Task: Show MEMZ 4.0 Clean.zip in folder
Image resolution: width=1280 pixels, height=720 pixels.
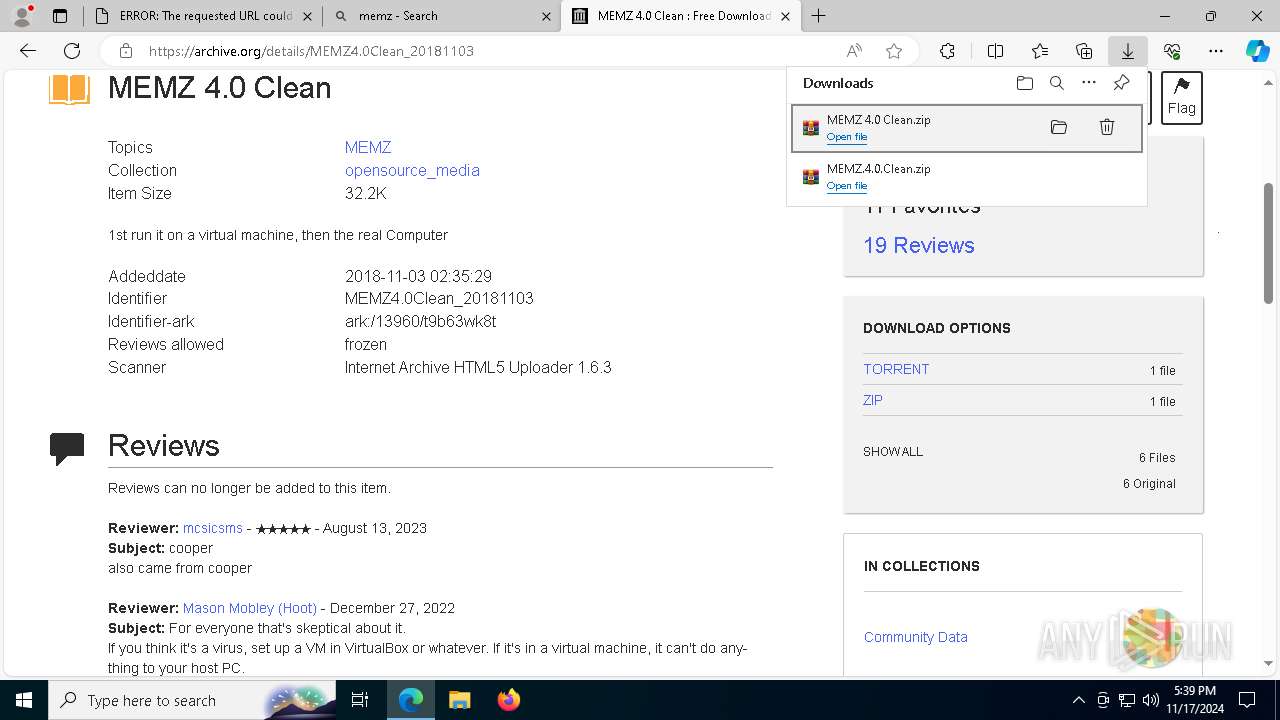Action: [x=1059, y=127]
